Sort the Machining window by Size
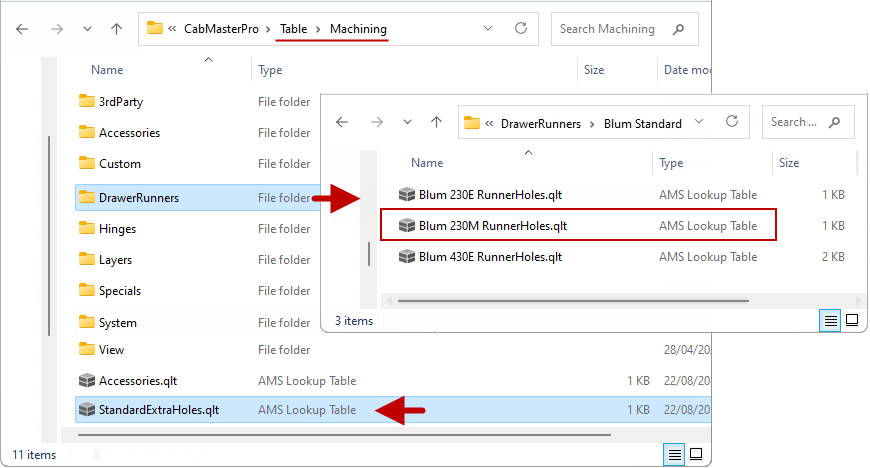The image size is (870, 468). (594, 70)
